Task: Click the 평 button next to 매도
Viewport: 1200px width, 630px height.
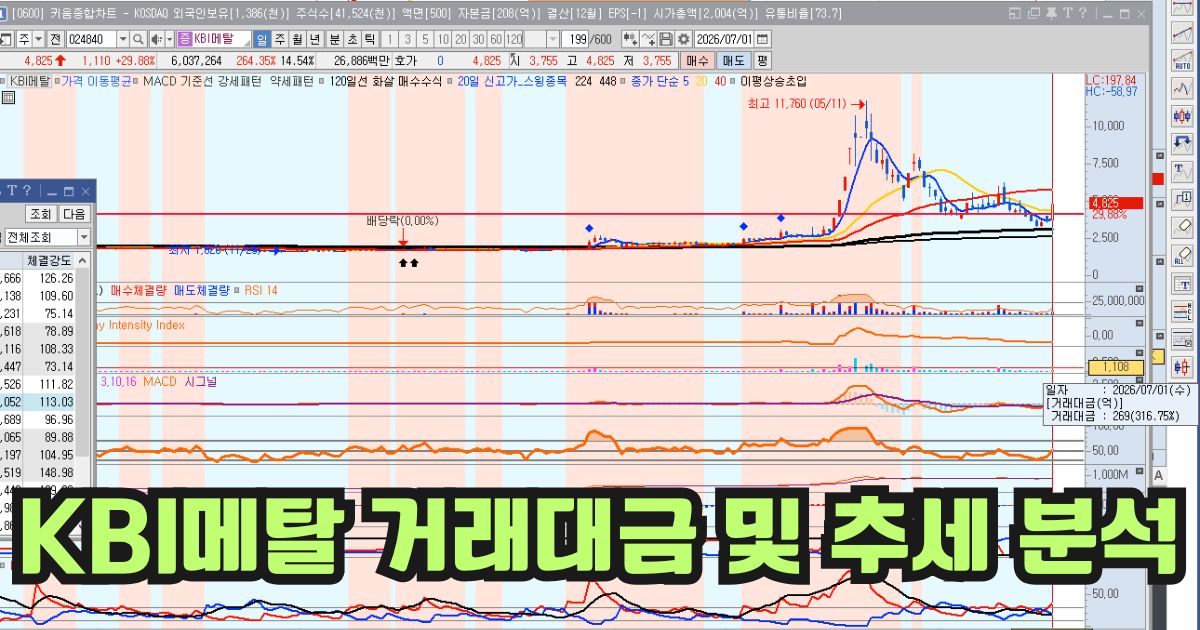Action: (762, 60)
